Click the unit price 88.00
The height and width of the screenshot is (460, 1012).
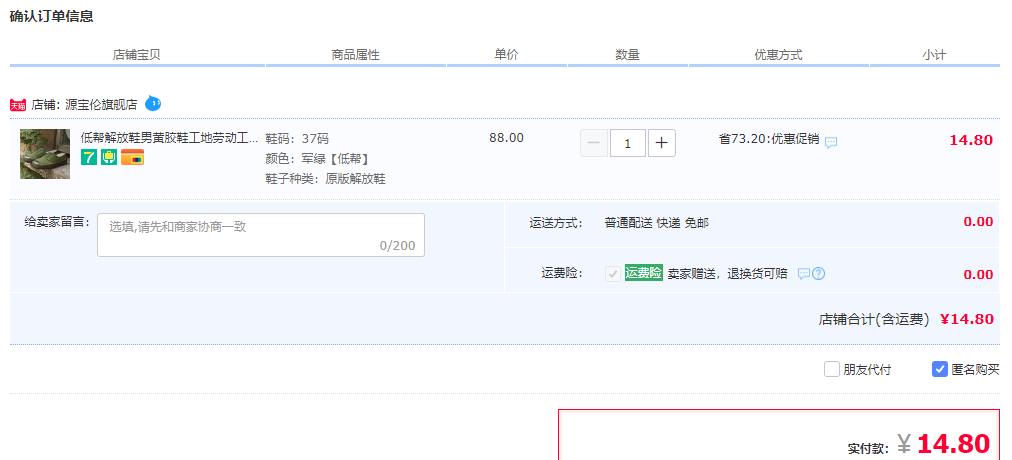coord(507,137)
